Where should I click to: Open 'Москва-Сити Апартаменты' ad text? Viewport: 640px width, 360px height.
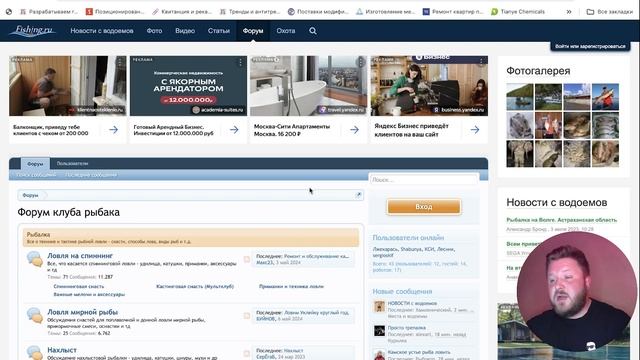pos(291,130)
